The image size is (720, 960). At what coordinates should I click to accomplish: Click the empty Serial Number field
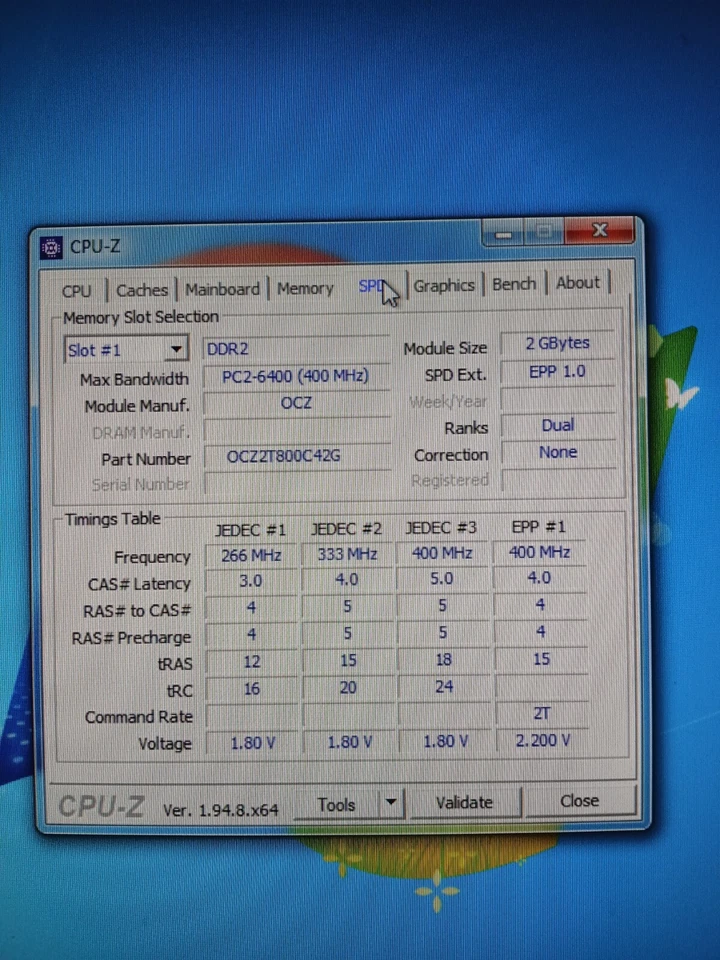[x=298, y=482]
